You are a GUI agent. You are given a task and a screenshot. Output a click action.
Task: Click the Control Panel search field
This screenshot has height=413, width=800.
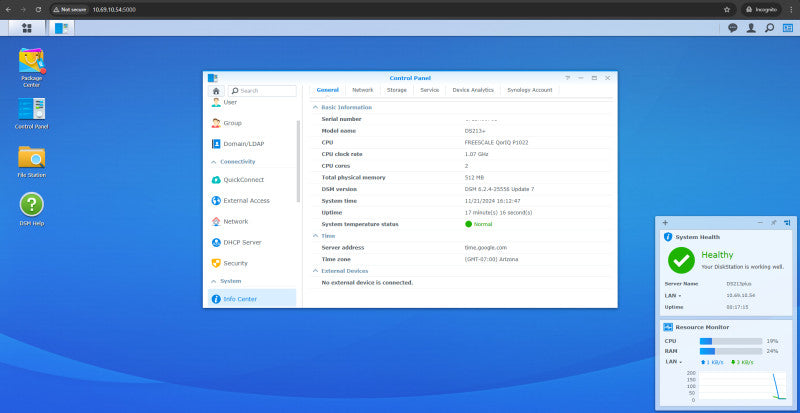pos(262,91)
